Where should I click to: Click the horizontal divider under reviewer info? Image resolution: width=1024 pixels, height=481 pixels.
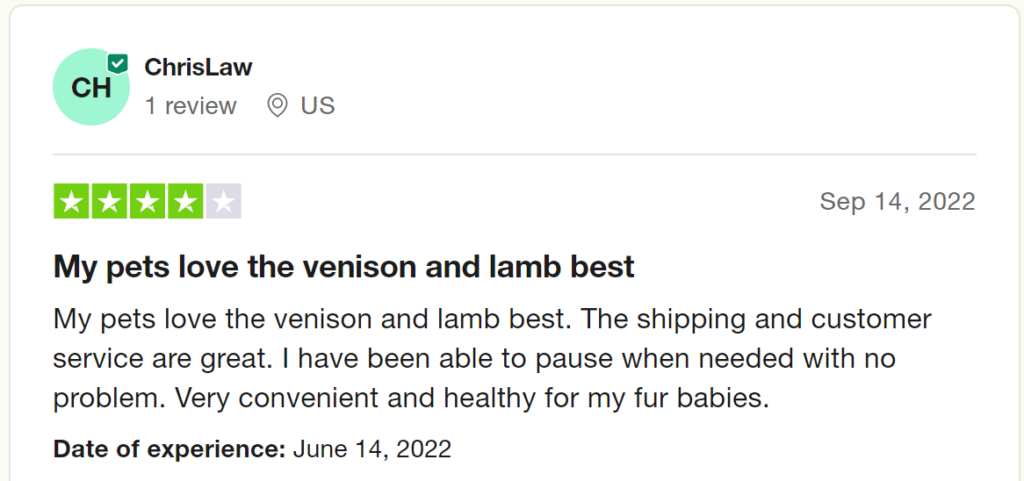pyautogui.click(x=515, y=155)
